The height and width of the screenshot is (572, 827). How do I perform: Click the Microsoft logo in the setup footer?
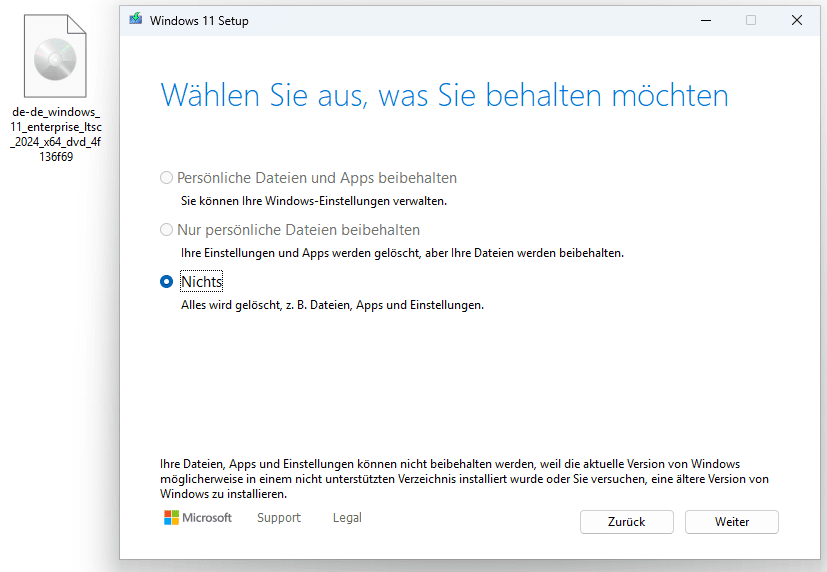[198, 518]
